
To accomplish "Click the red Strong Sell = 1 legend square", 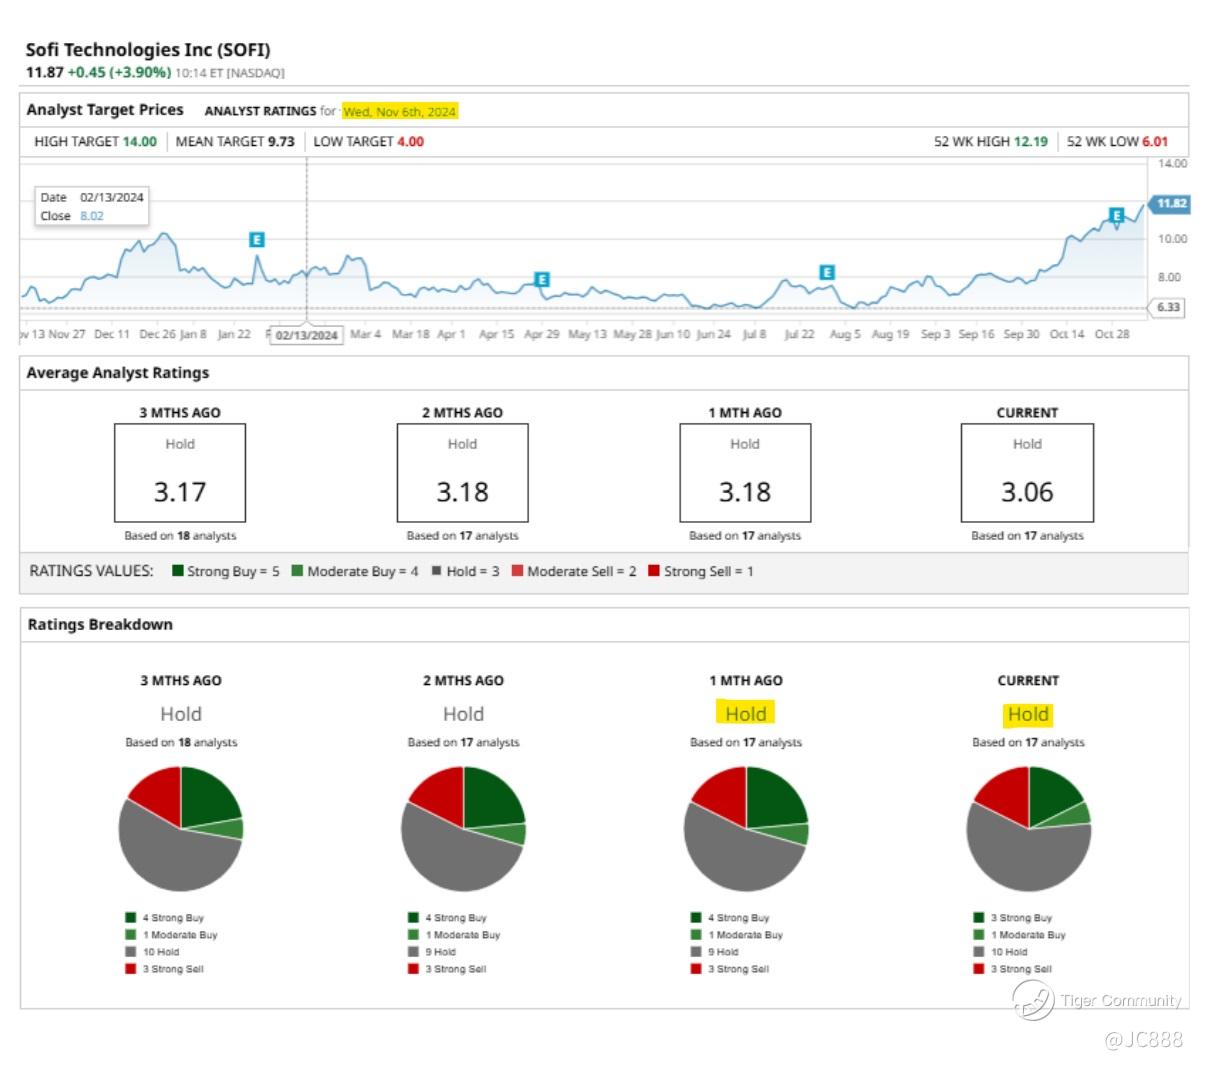I will [x=654, y=571].
